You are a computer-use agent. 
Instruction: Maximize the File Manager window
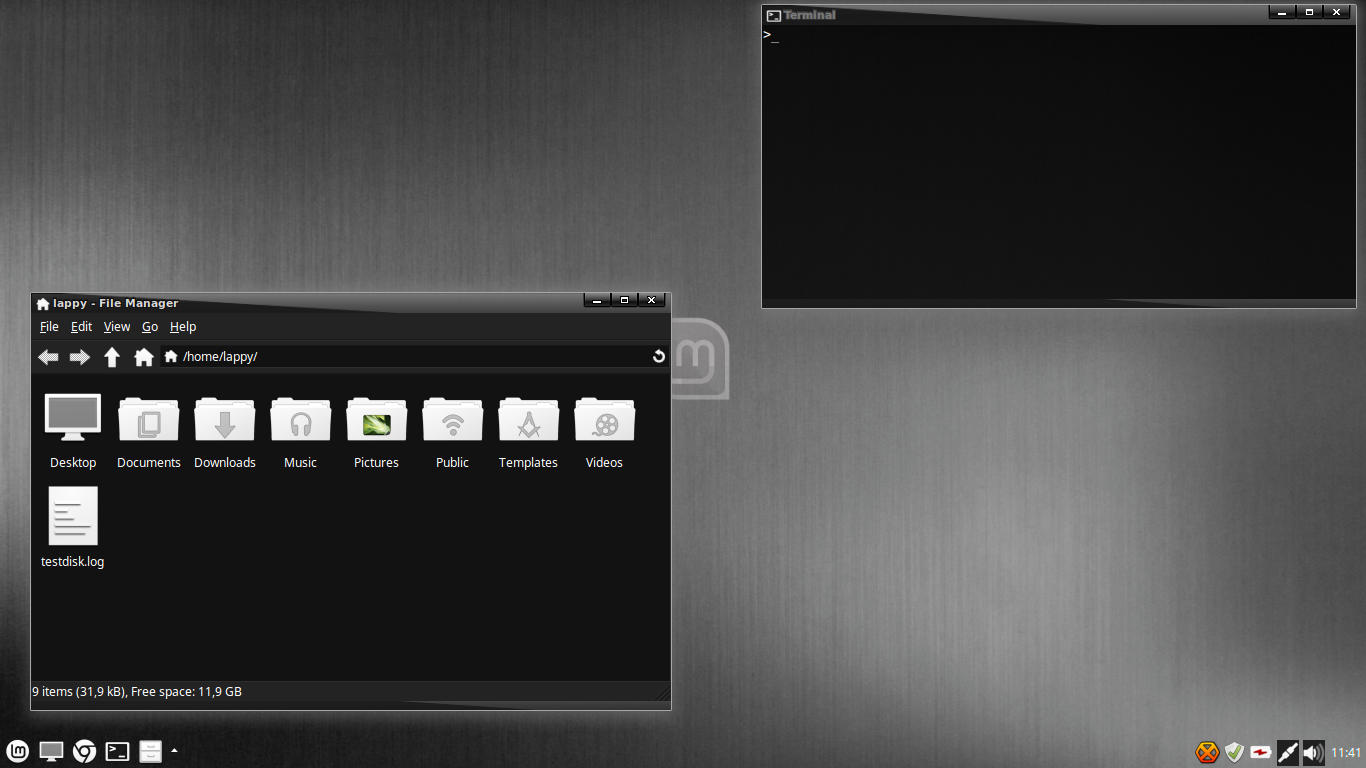(x=625, y=300)
